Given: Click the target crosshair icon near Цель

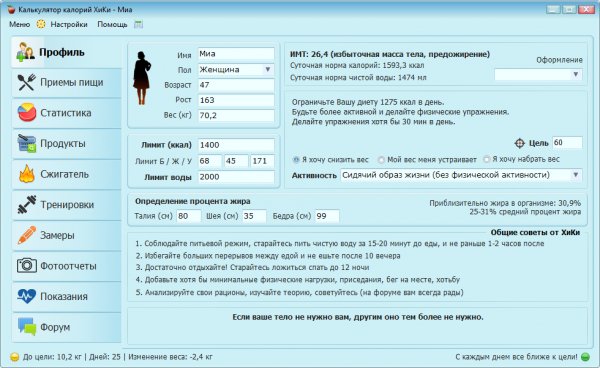Looking at the screenshot, I should (x=519, y=143).
